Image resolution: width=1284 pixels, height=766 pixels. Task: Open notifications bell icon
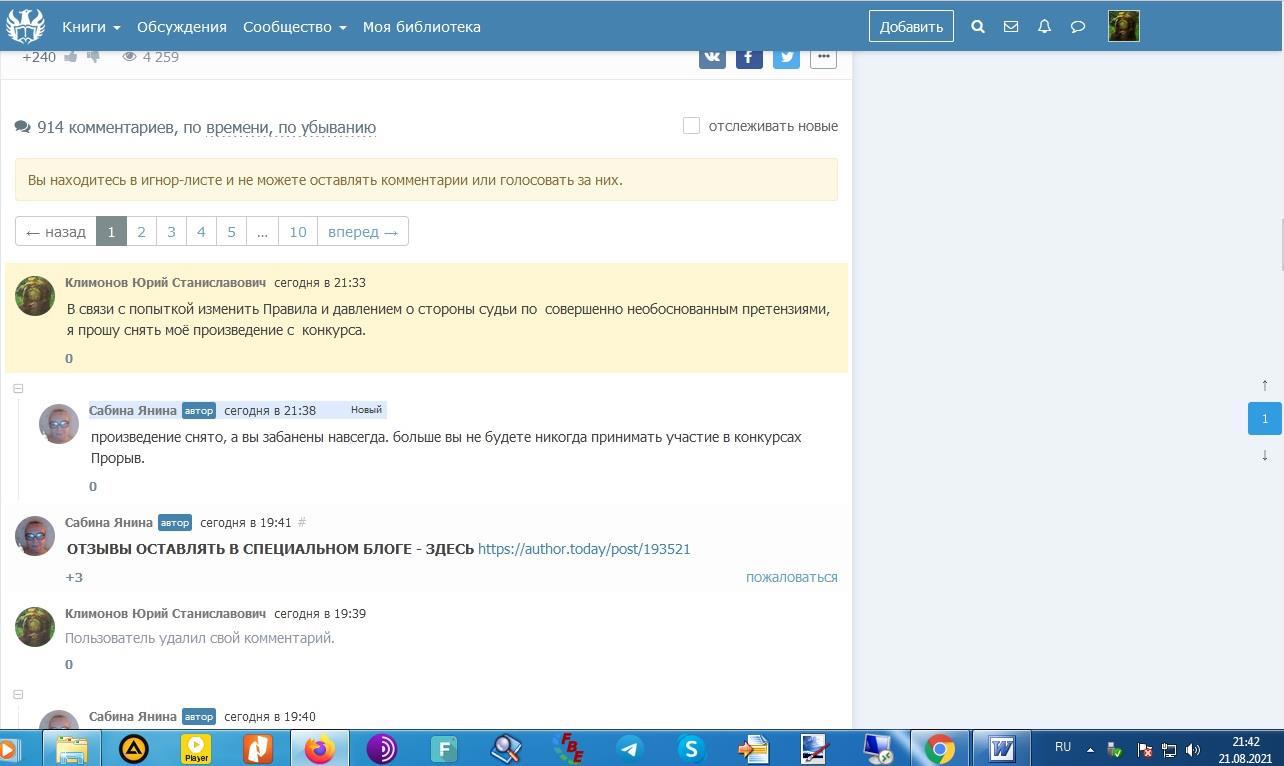point(1044,27)
